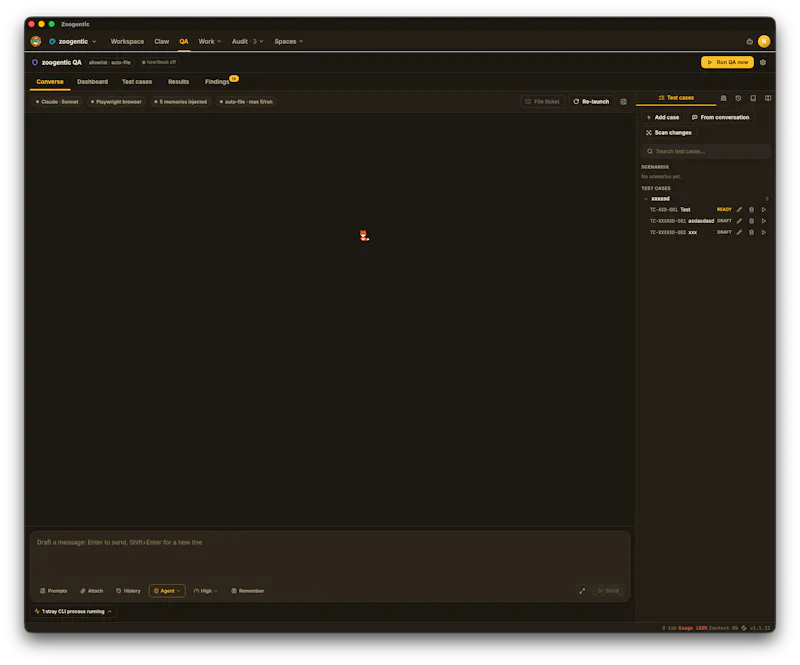Viewport: 800px width, 665px height.
Task: Open the notebook icon side panel tab
Action: click(x=753, y=98)
